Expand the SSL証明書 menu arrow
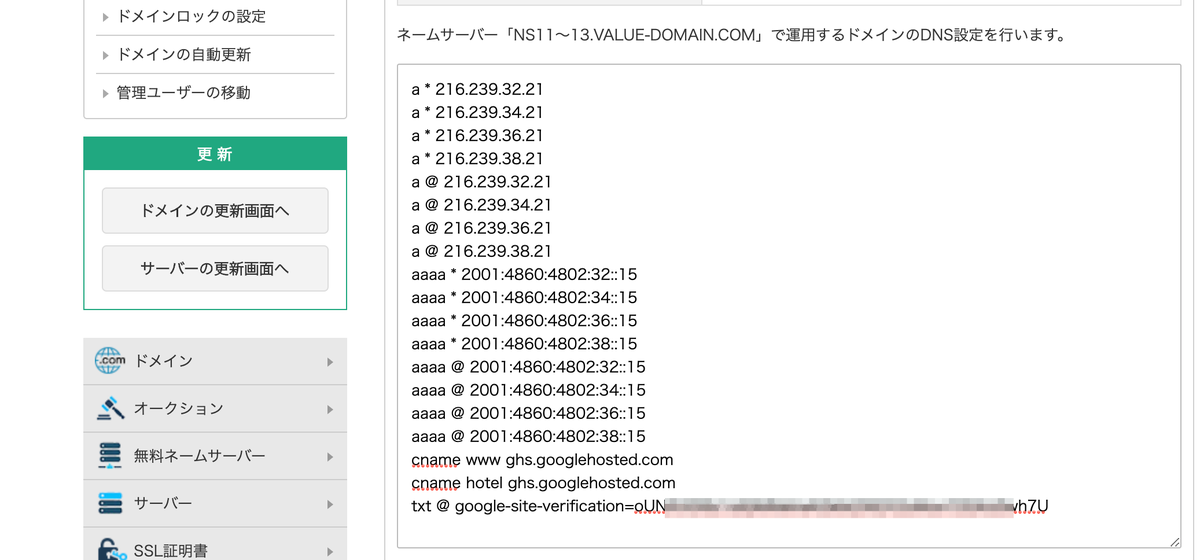The height and width of the screenshot is (560, 1200). (330, 550)
